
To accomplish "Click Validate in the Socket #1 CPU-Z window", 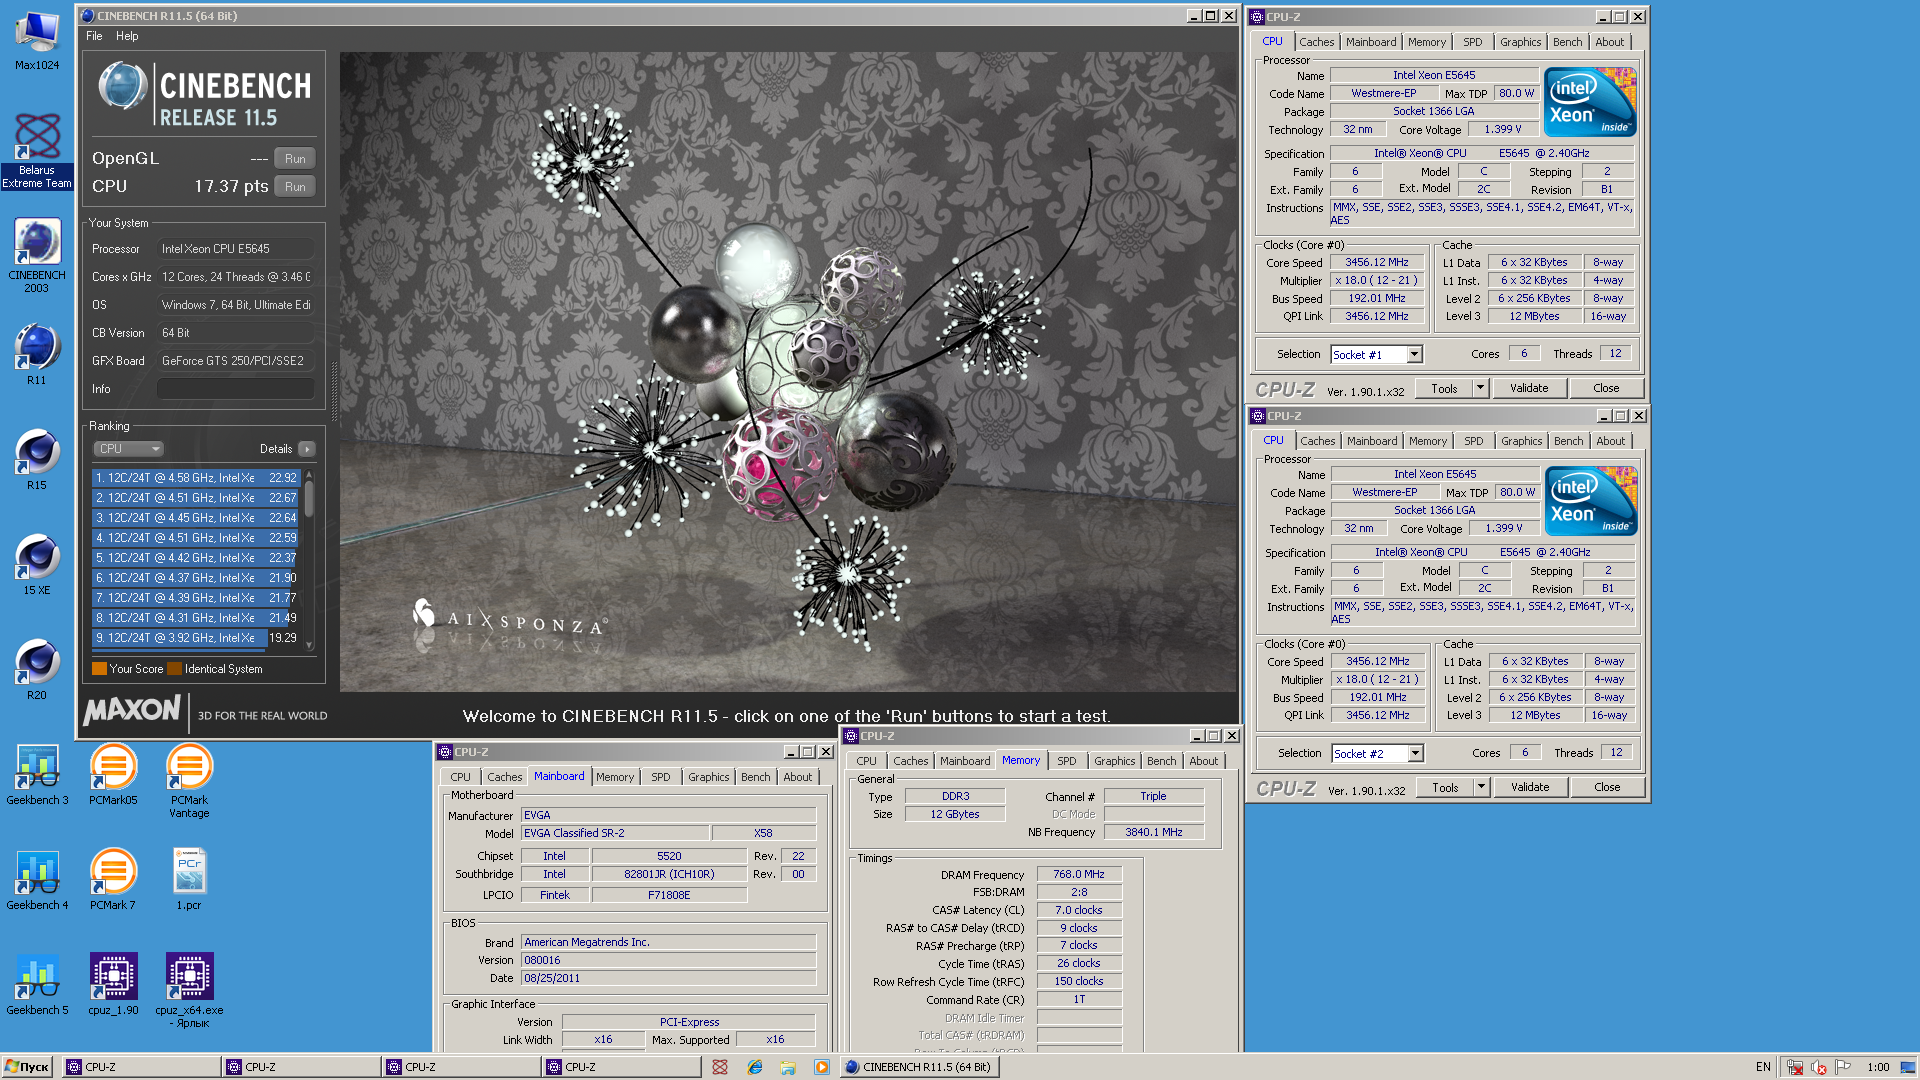I will (x=1528, y=388).
